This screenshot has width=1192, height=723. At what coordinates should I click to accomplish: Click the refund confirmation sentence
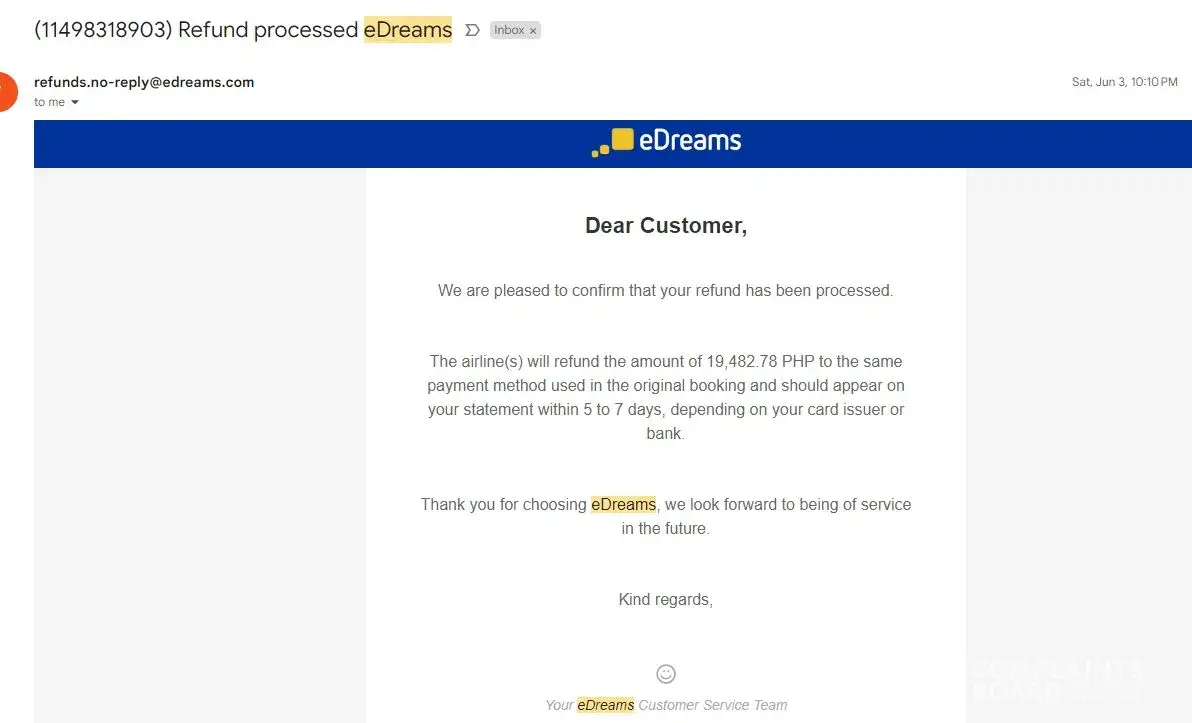pos(666,291)
